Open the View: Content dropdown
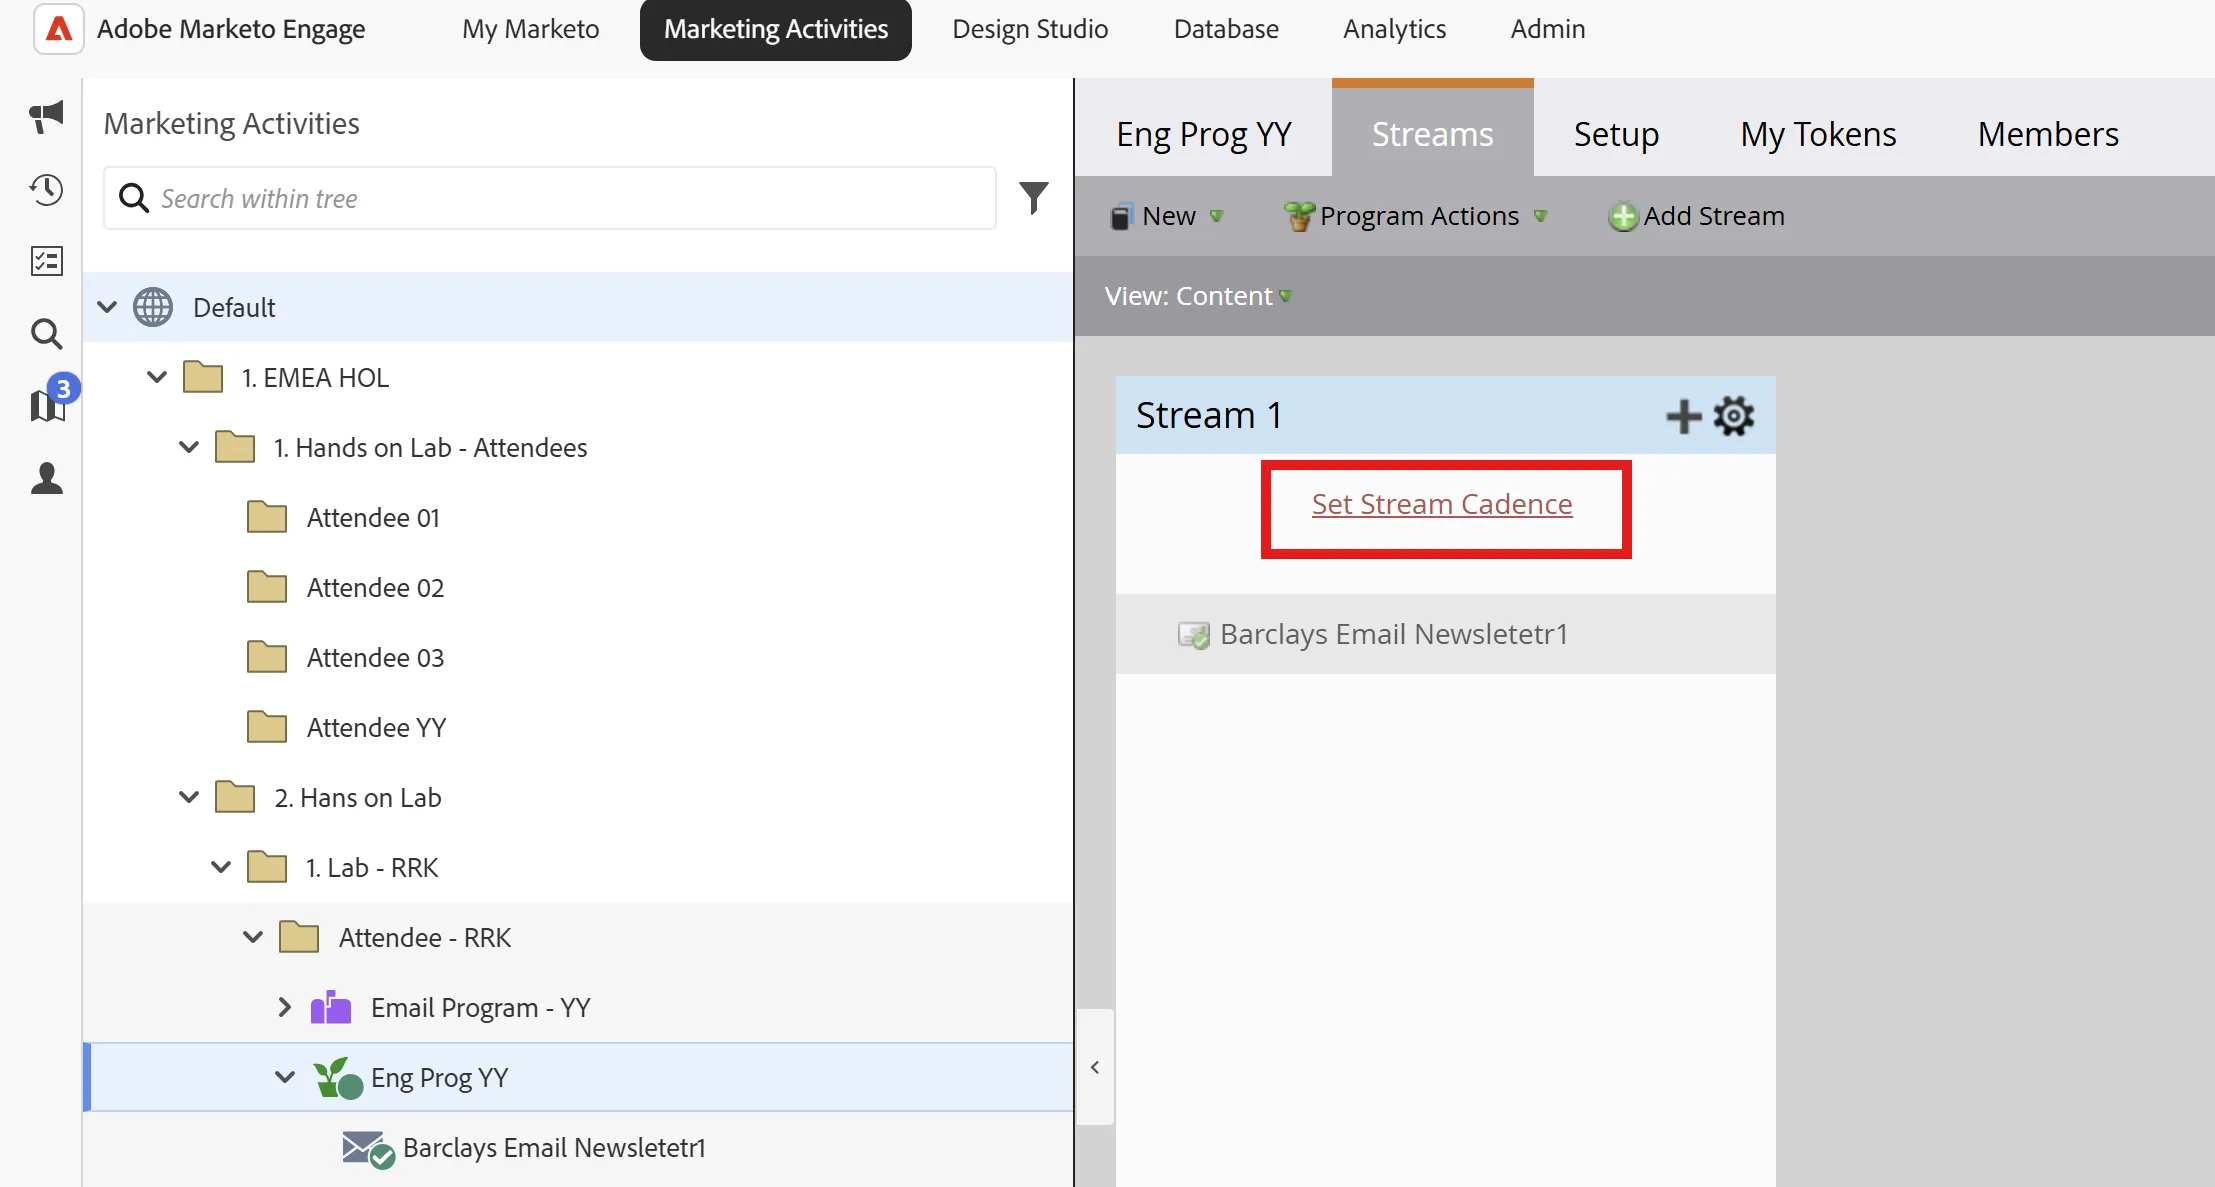Screen dimensions: 2215x1187 [1198, 296]
